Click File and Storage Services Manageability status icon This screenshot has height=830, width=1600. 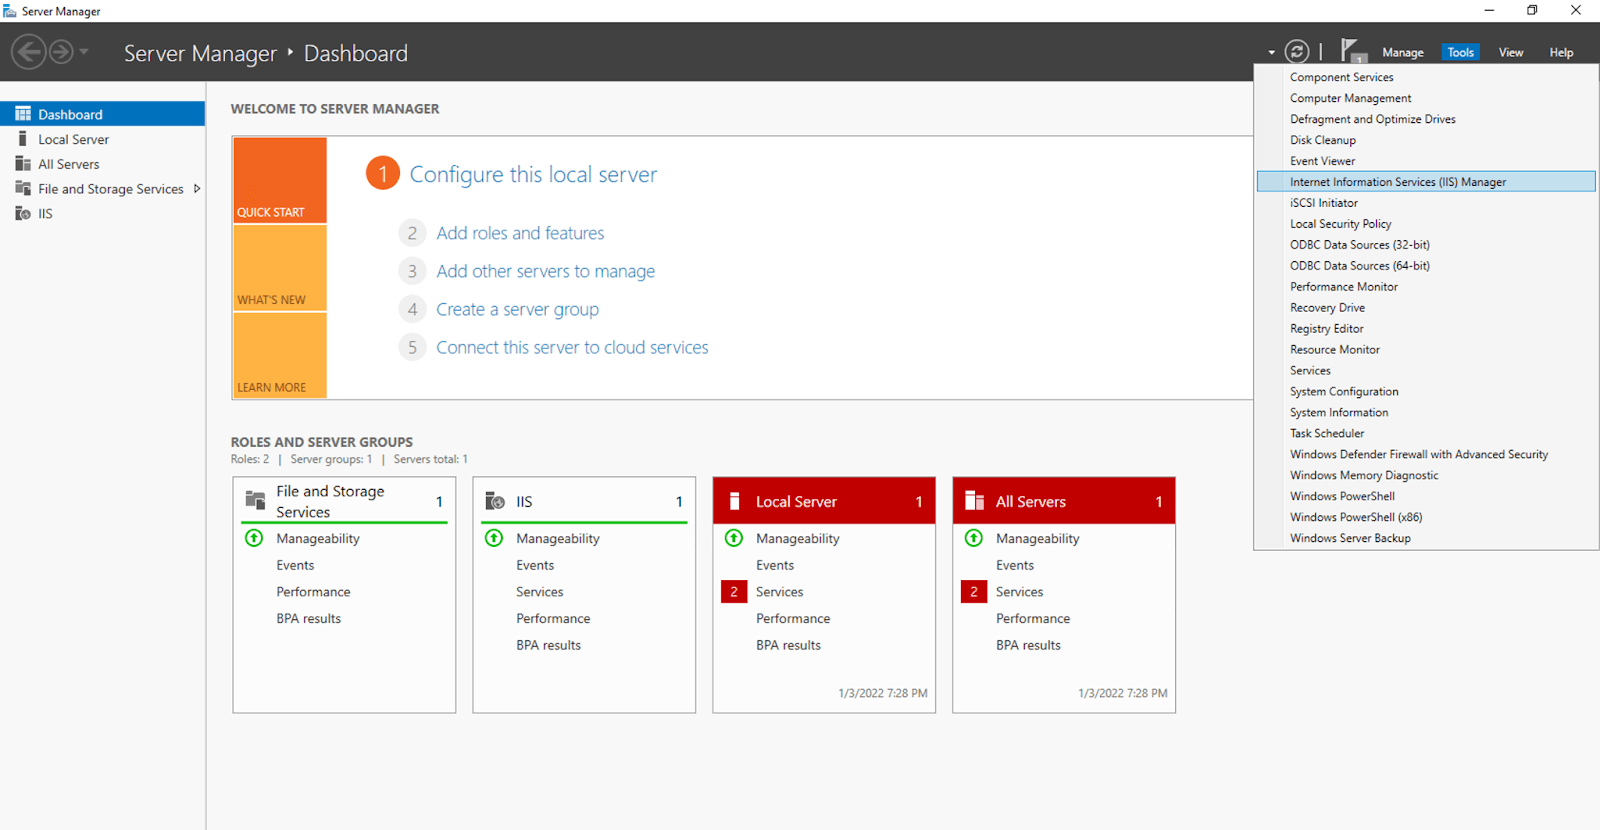254,538
